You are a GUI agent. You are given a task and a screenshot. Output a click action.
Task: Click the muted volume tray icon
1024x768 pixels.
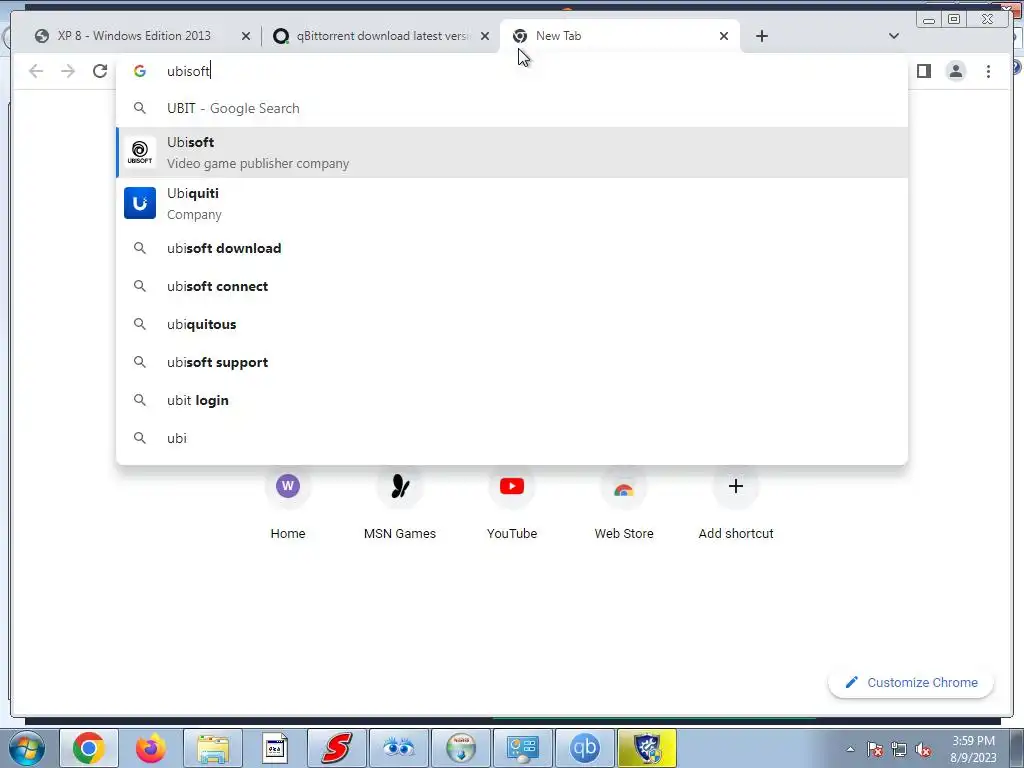pos(923,749)
